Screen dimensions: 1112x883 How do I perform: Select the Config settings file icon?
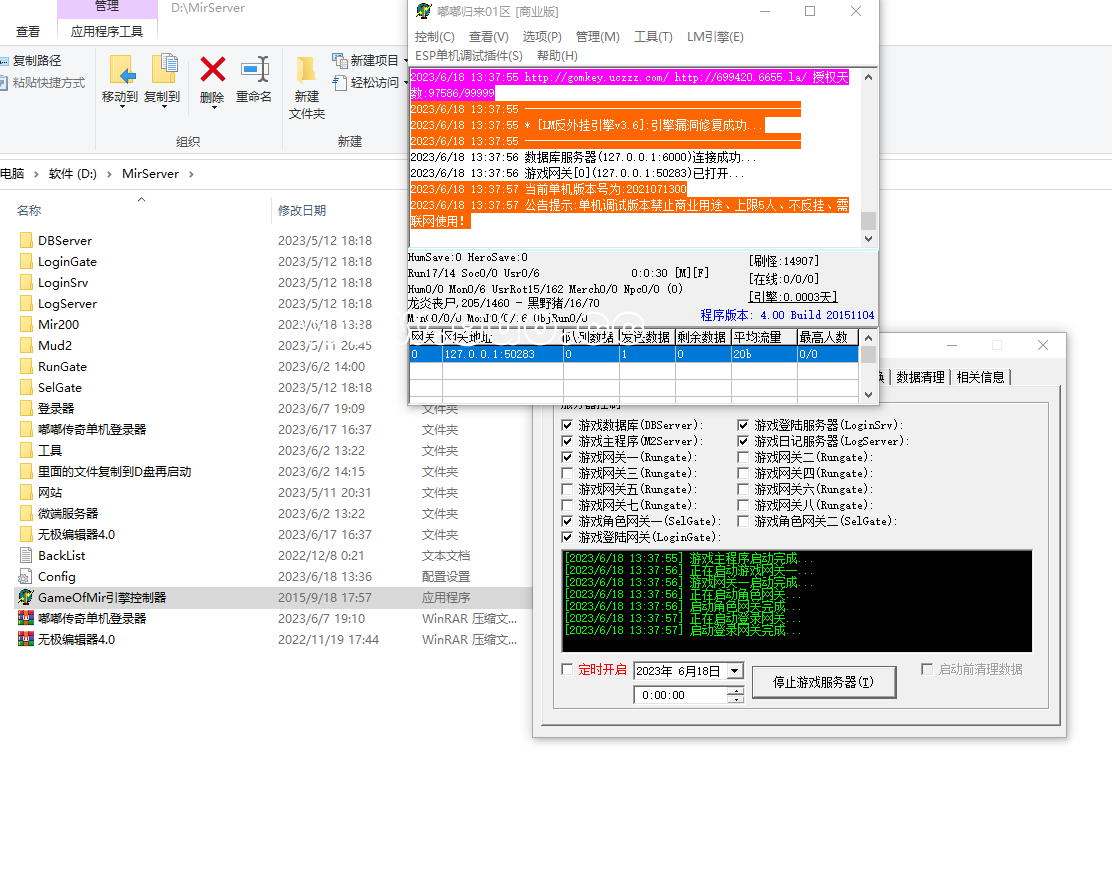click(x=26, y=577)
